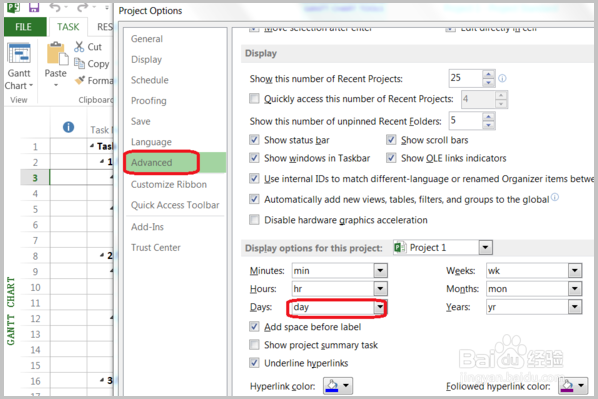Select Language in options sidebar
The height and width of the screenshot is (399, 598).
click(151, 142)
